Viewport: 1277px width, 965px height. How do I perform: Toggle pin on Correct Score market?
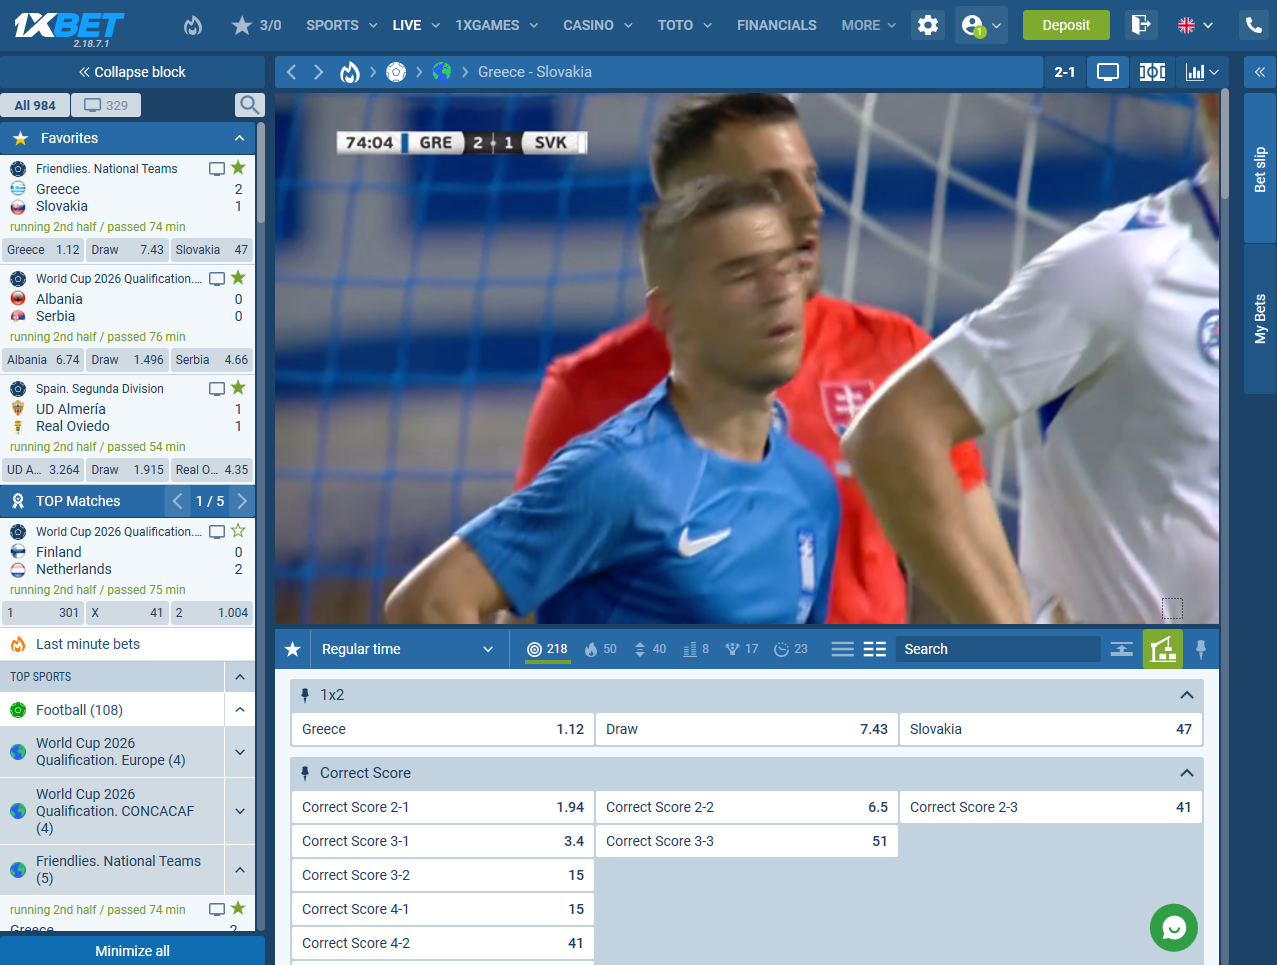coord(305,773)
